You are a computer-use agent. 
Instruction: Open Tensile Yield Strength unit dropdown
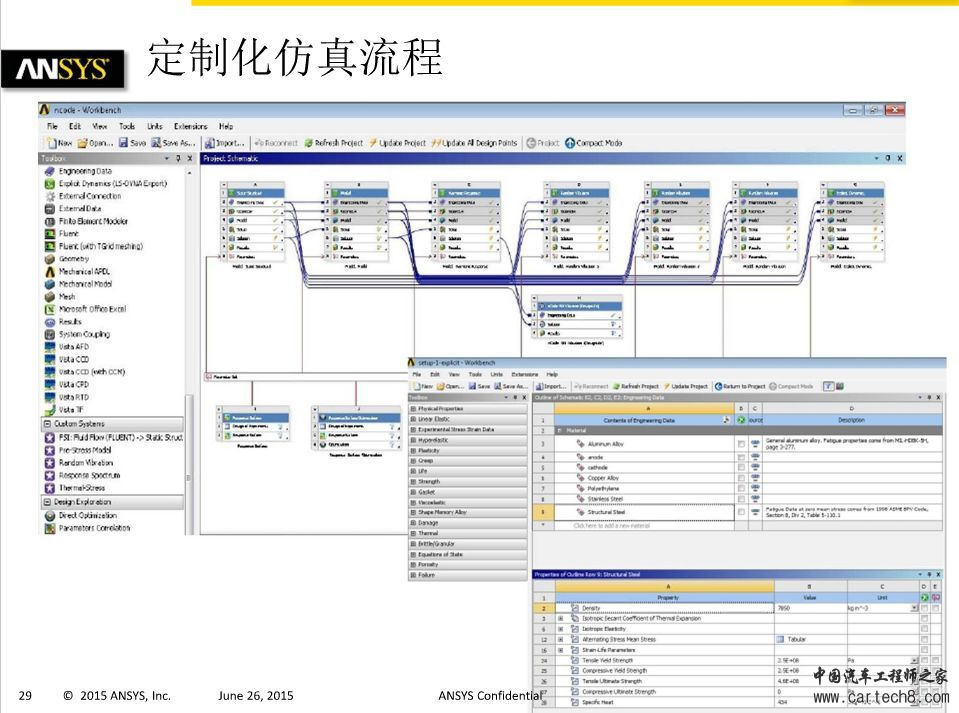914,660
